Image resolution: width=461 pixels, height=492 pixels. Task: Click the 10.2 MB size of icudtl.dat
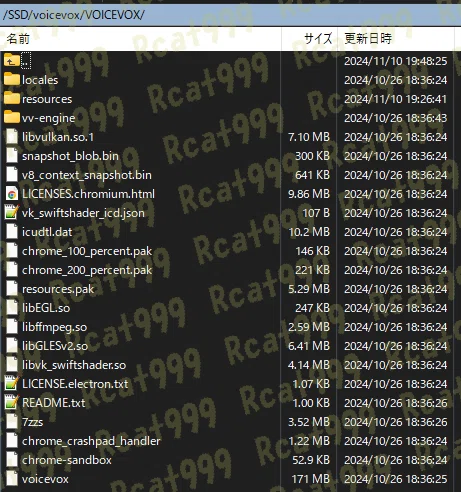click(x=309, y=232)
